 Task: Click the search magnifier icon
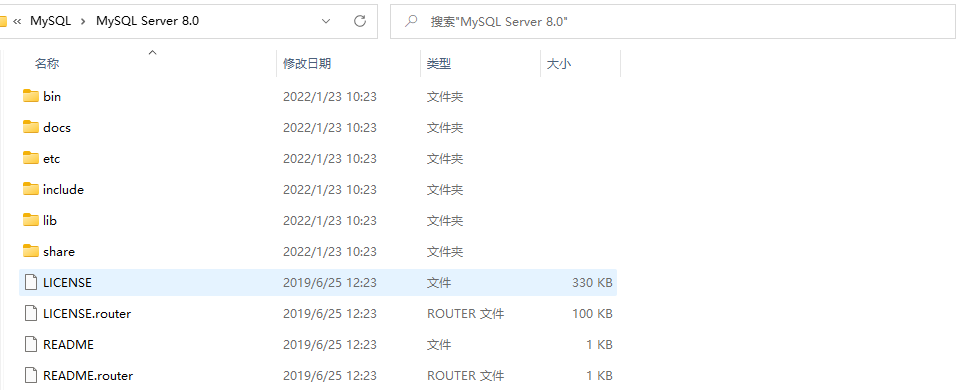(411, 21)
